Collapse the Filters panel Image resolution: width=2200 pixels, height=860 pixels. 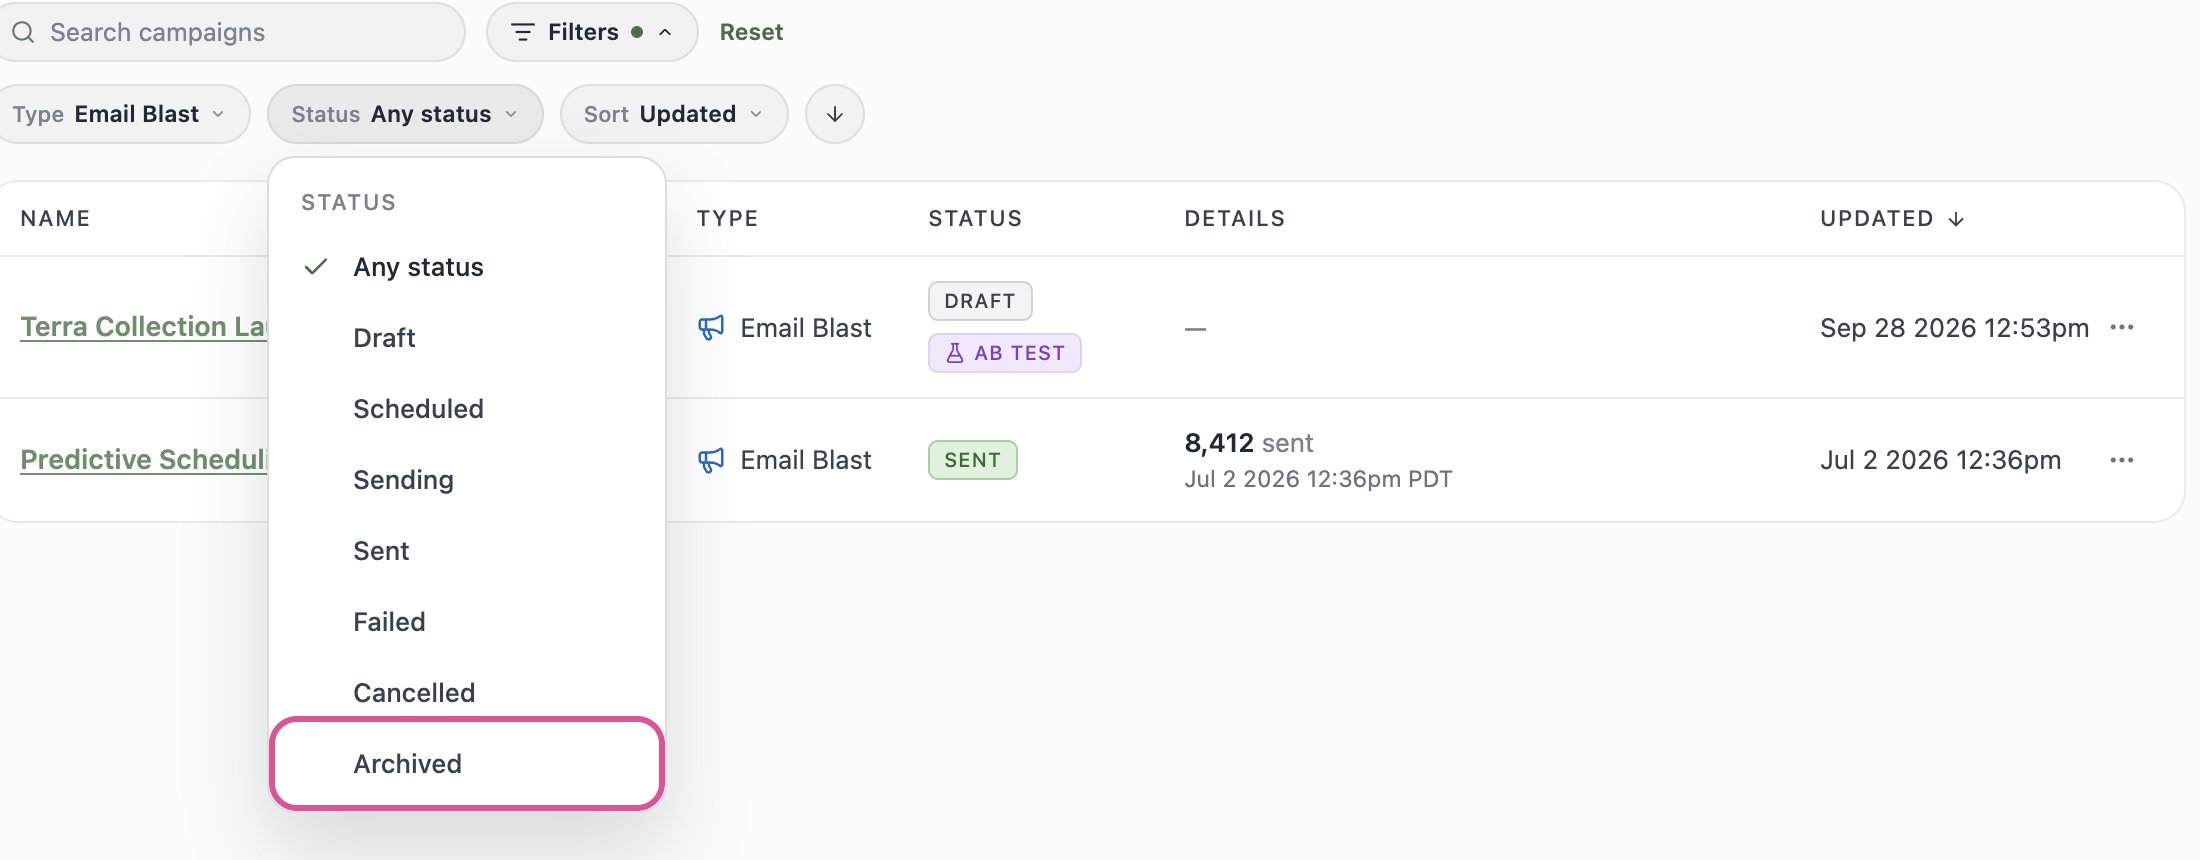[x=591, y=32]
